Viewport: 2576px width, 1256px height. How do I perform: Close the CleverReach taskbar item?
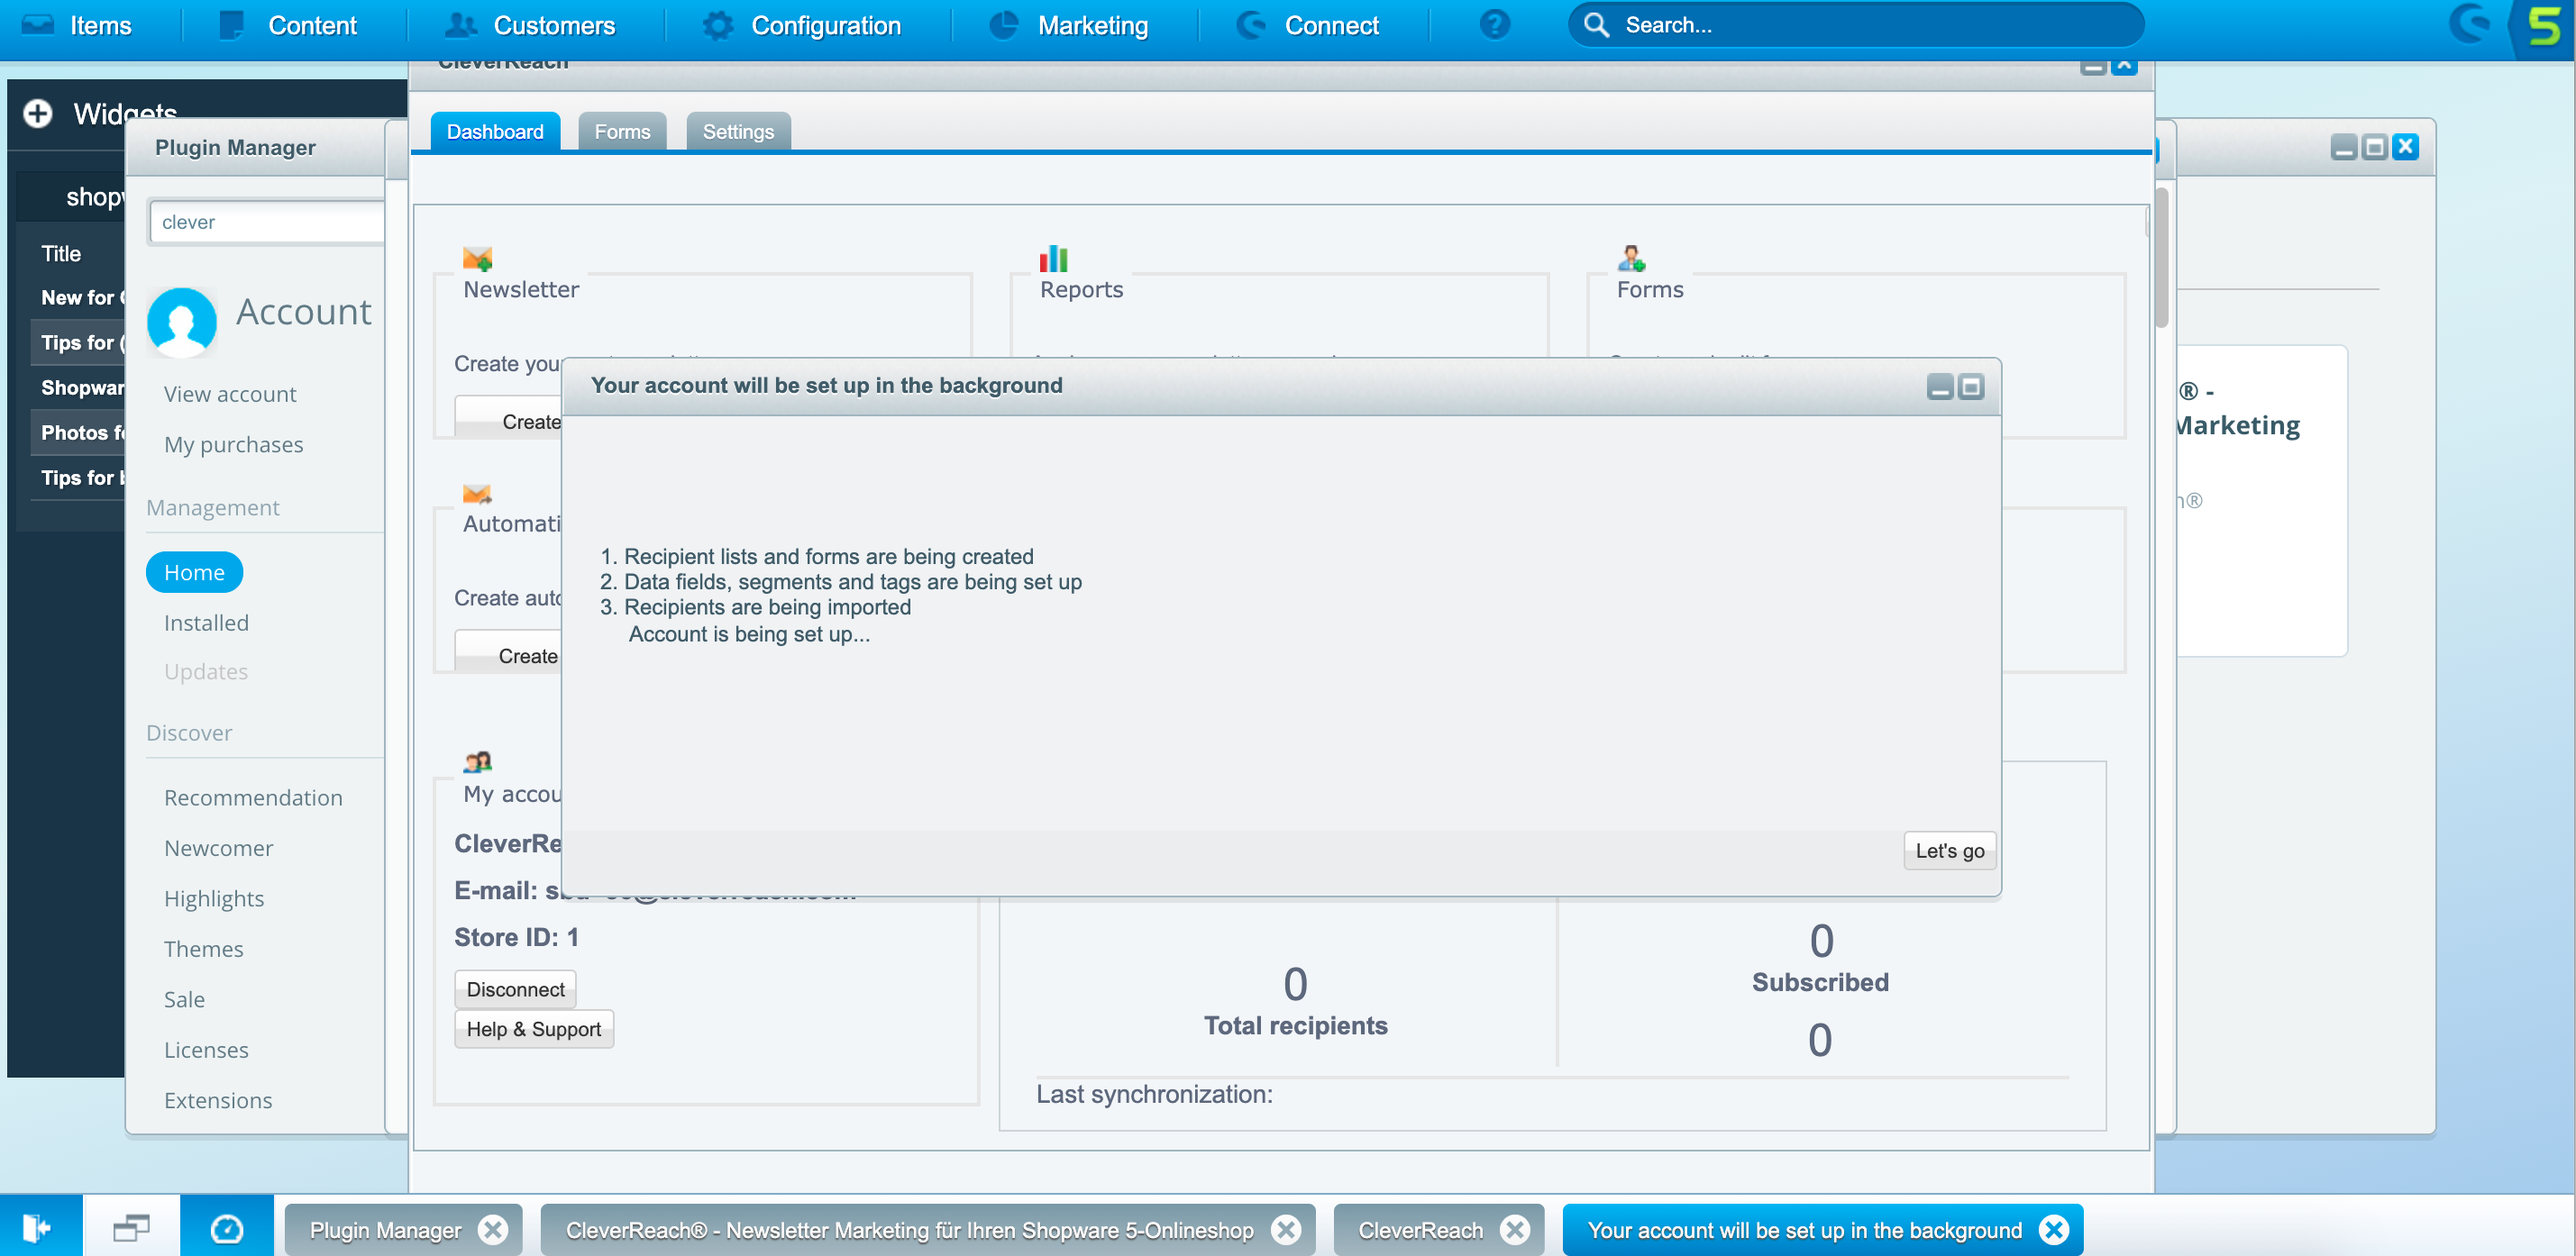point(1515,1230)
